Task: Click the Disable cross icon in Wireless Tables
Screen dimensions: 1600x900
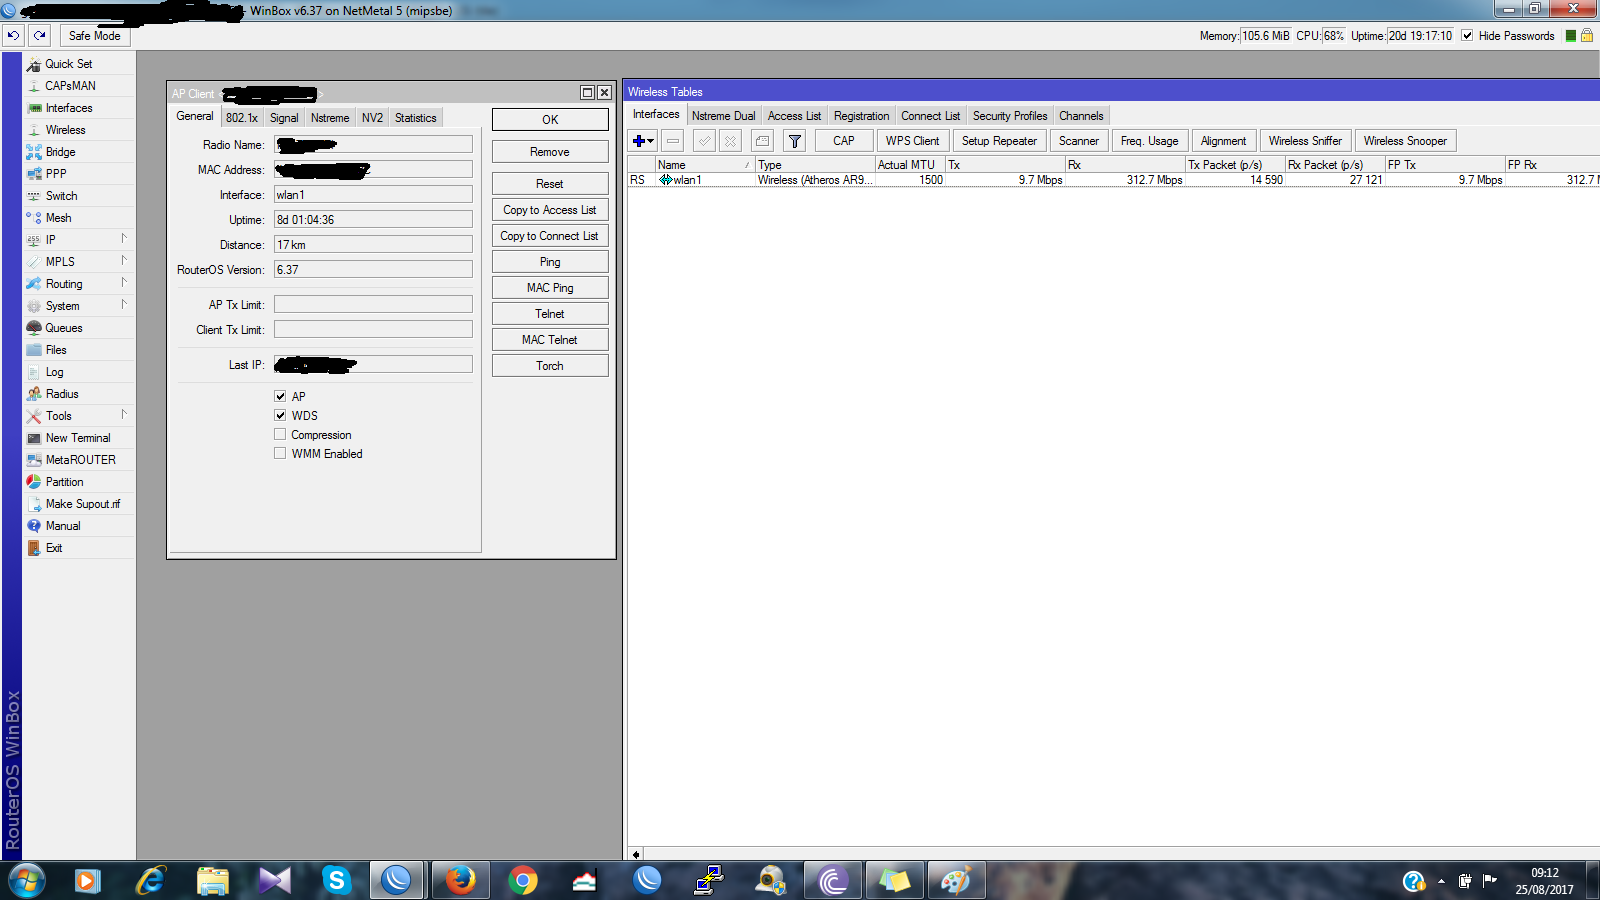Action: [731, 141]
